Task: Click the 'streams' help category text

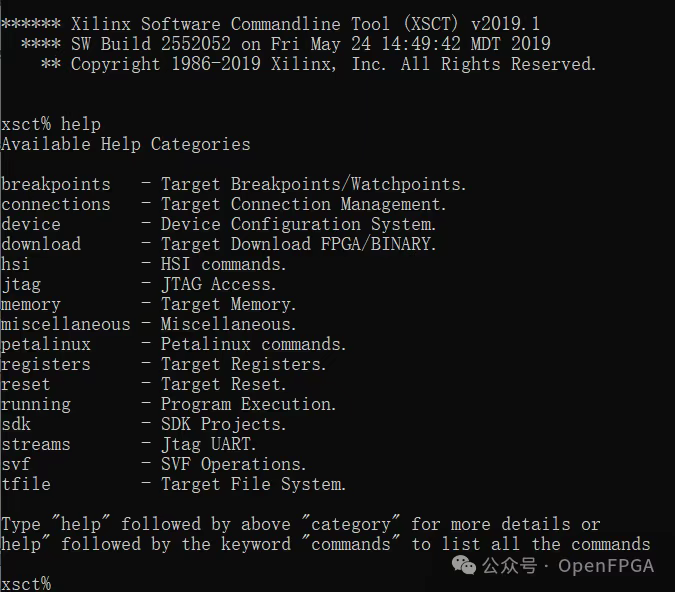Action: coord(36,444)
